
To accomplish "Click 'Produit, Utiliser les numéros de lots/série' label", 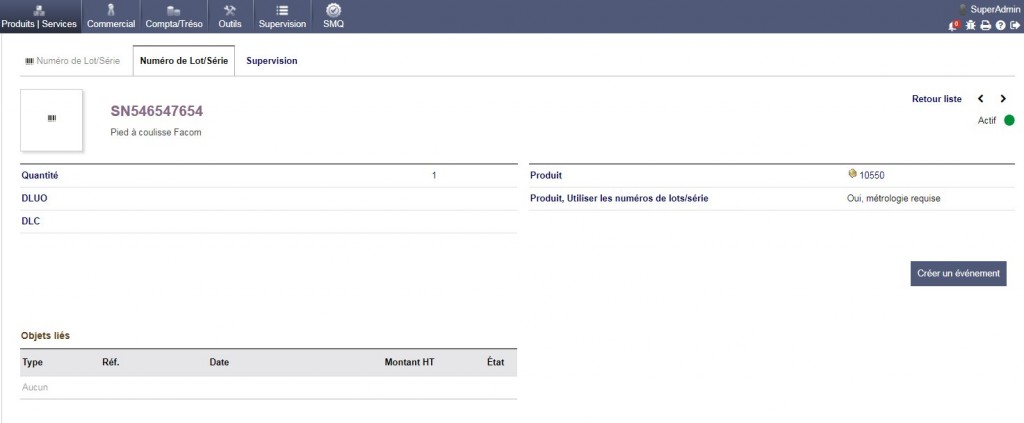I will tap(619, 198).
